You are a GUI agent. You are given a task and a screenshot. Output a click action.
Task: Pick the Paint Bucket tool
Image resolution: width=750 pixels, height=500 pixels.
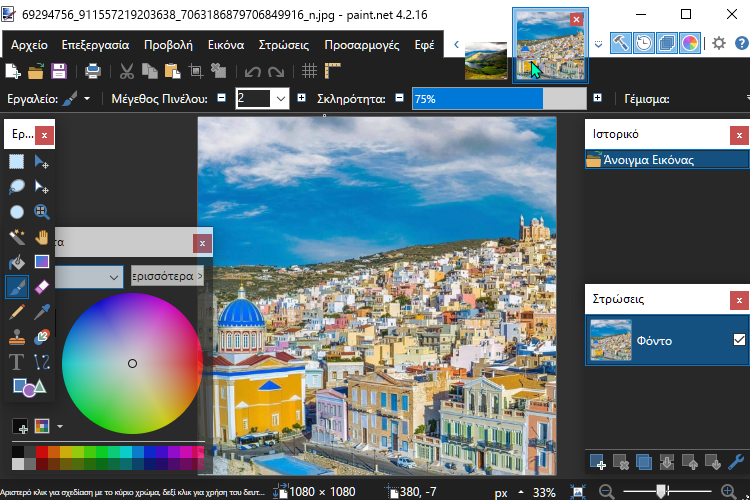(17, 262)
